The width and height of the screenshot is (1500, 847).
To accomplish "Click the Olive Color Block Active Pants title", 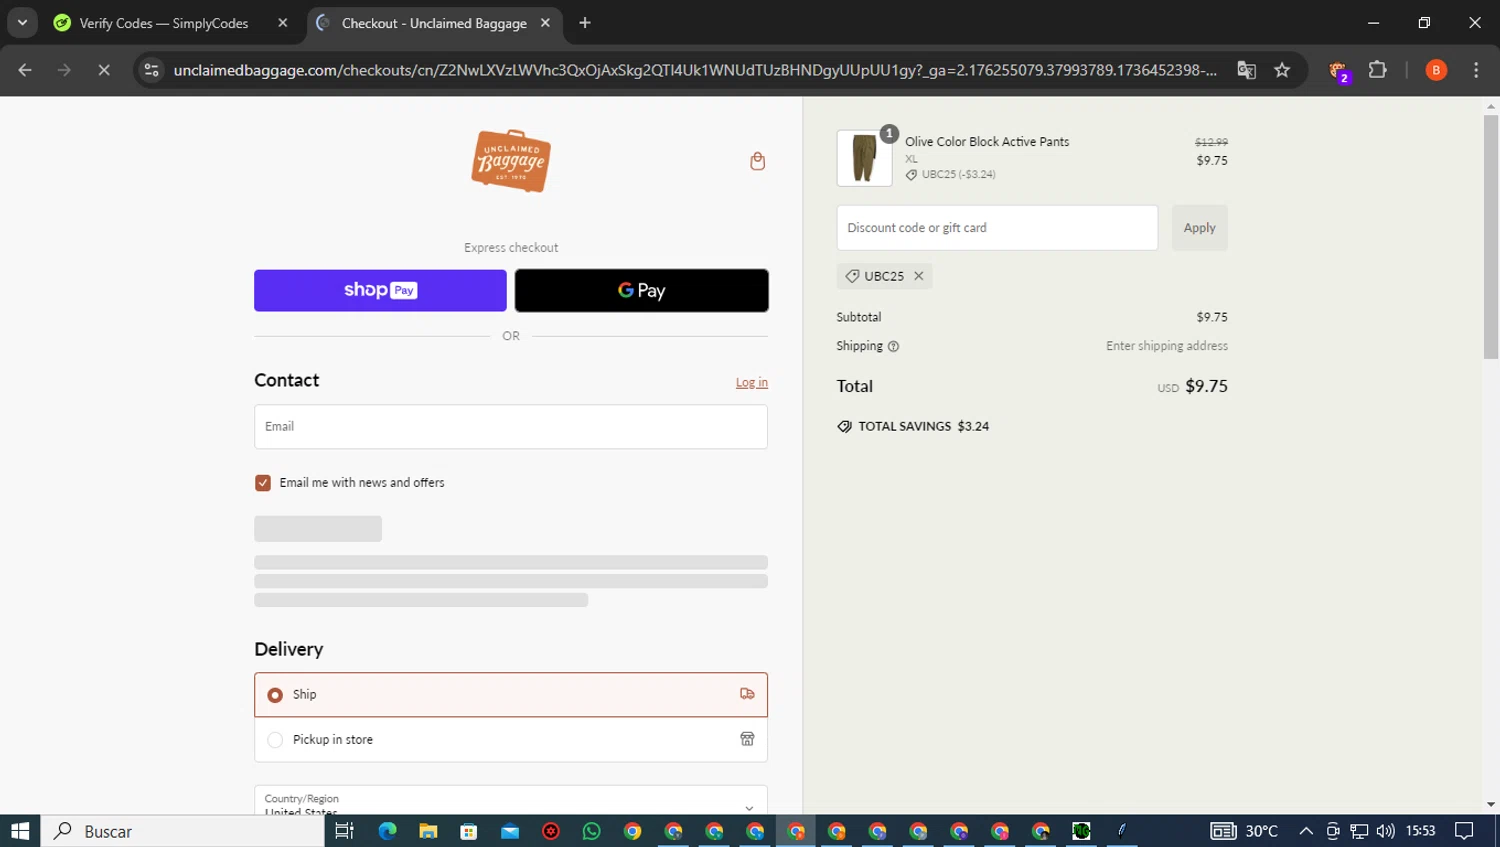I will [987, 142].
